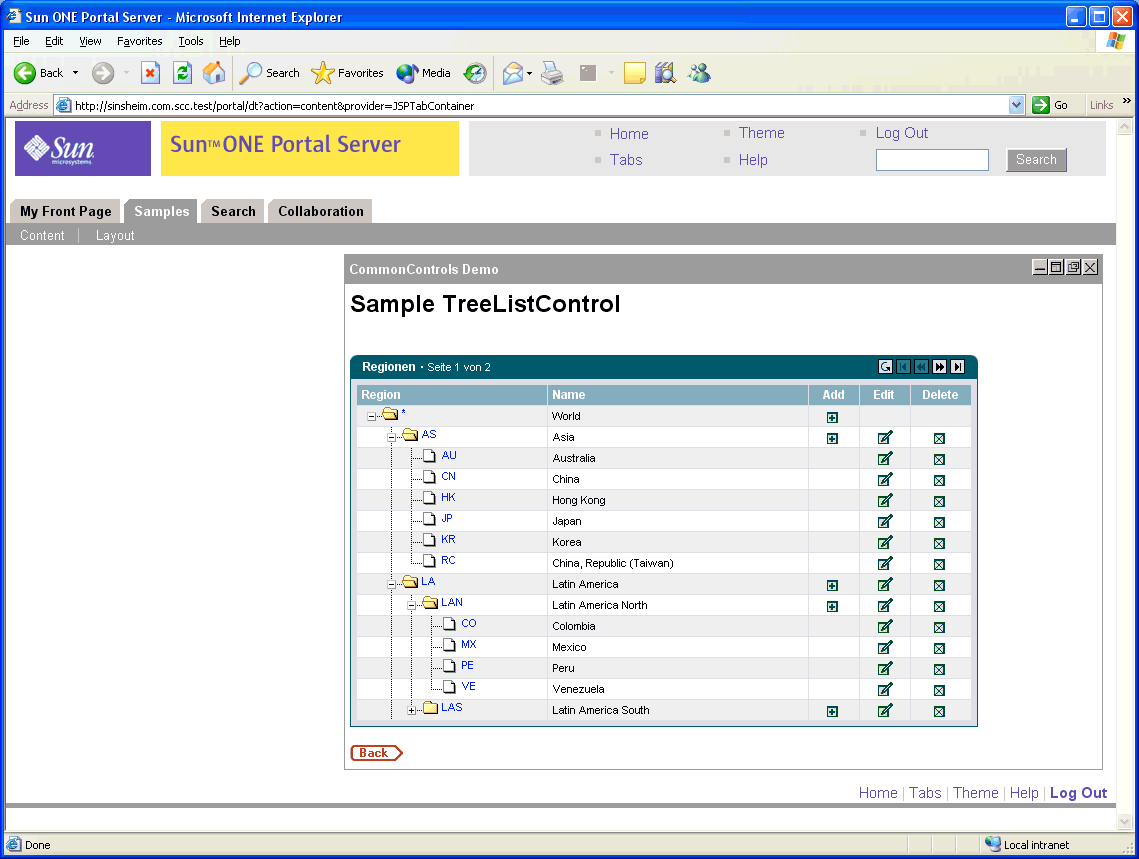Image resolution: width=1139 pixels, height=859 pixels.
Task: Open the Mail toolbar icon
Action: tap(513, 73)
